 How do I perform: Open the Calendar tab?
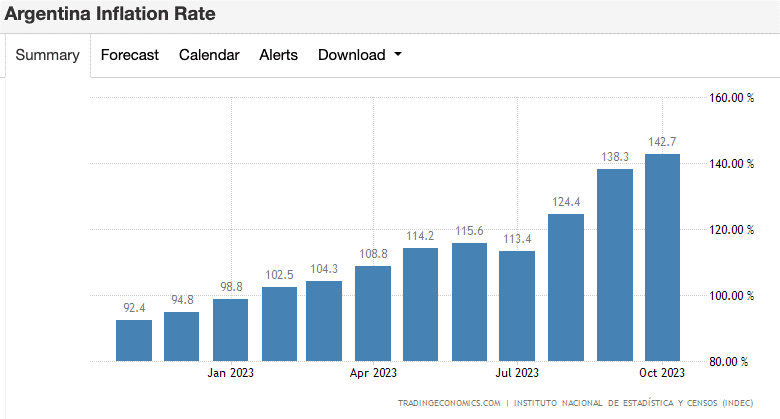pyautogui.click(x=209, y=55)
